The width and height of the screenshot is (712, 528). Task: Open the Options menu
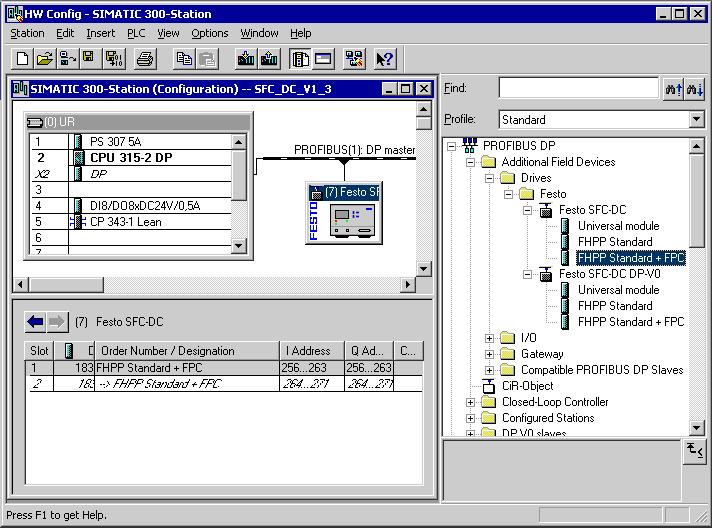coord(209,34)
